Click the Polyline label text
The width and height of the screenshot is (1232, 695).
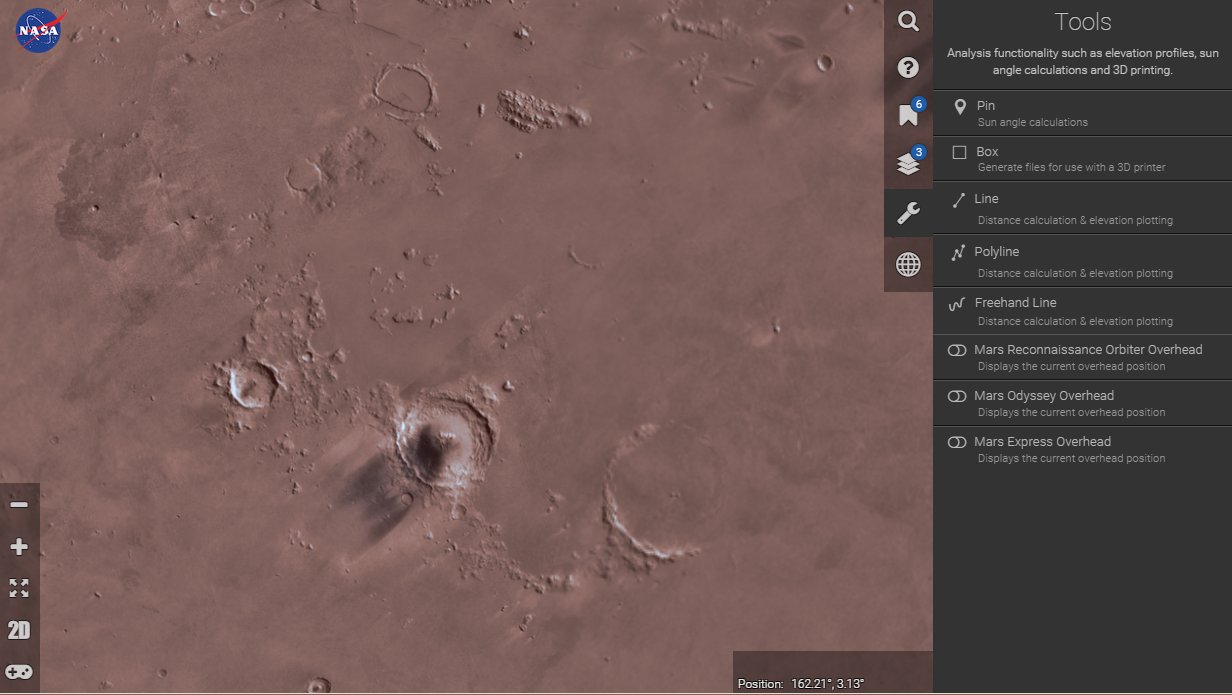(x=997, y=252)
